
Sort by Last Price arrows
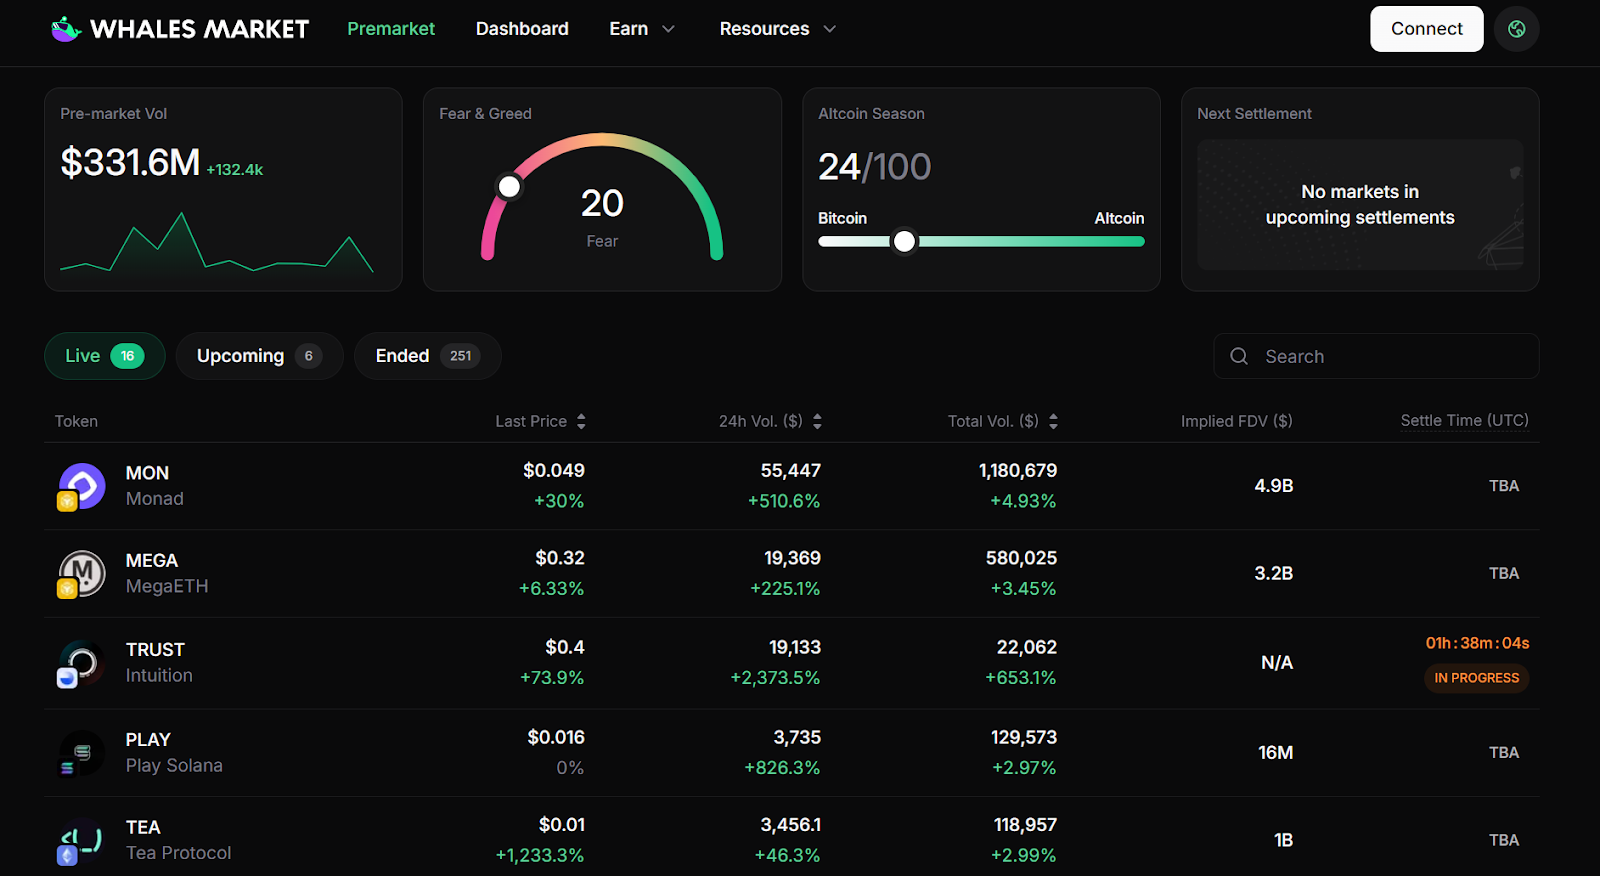point(581,421)
